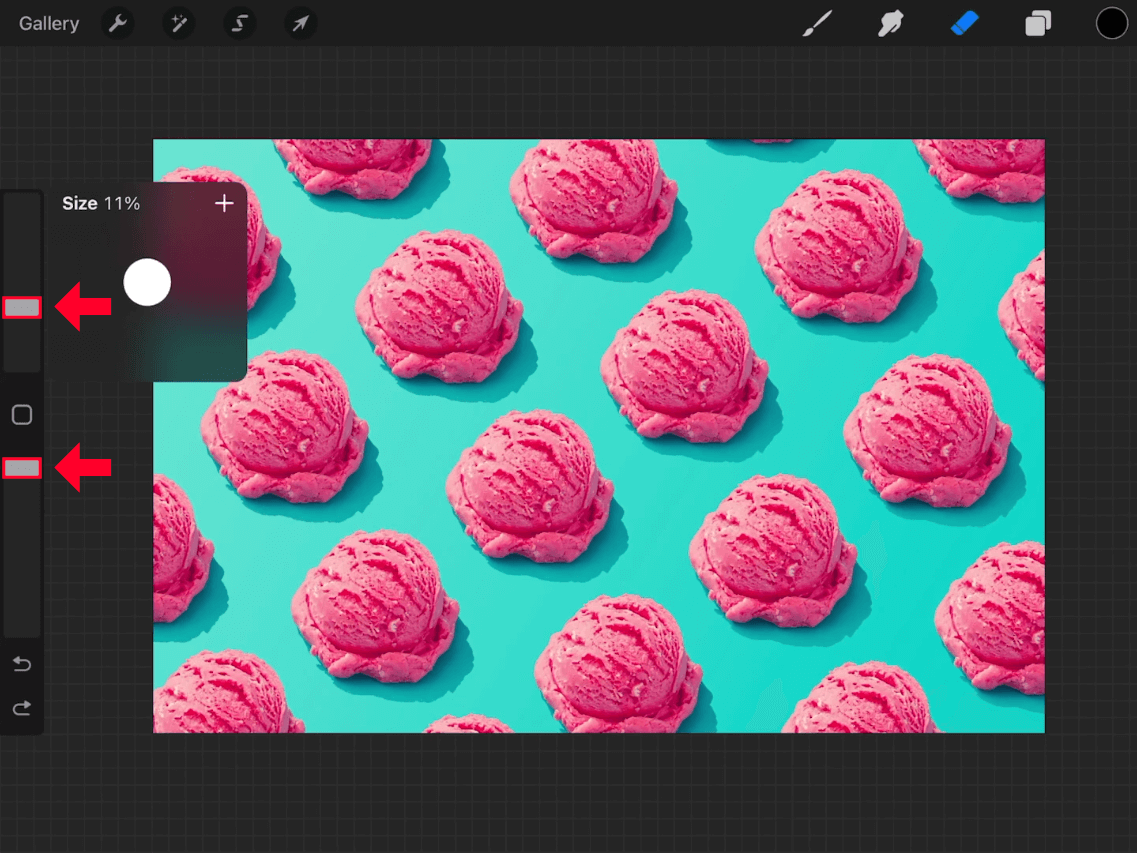Click the opacity slider handle

point(22,468)
